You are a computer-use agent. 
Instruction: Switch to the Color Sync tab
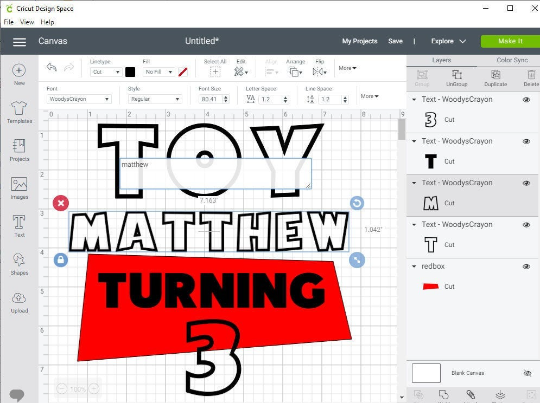[512, 60]
